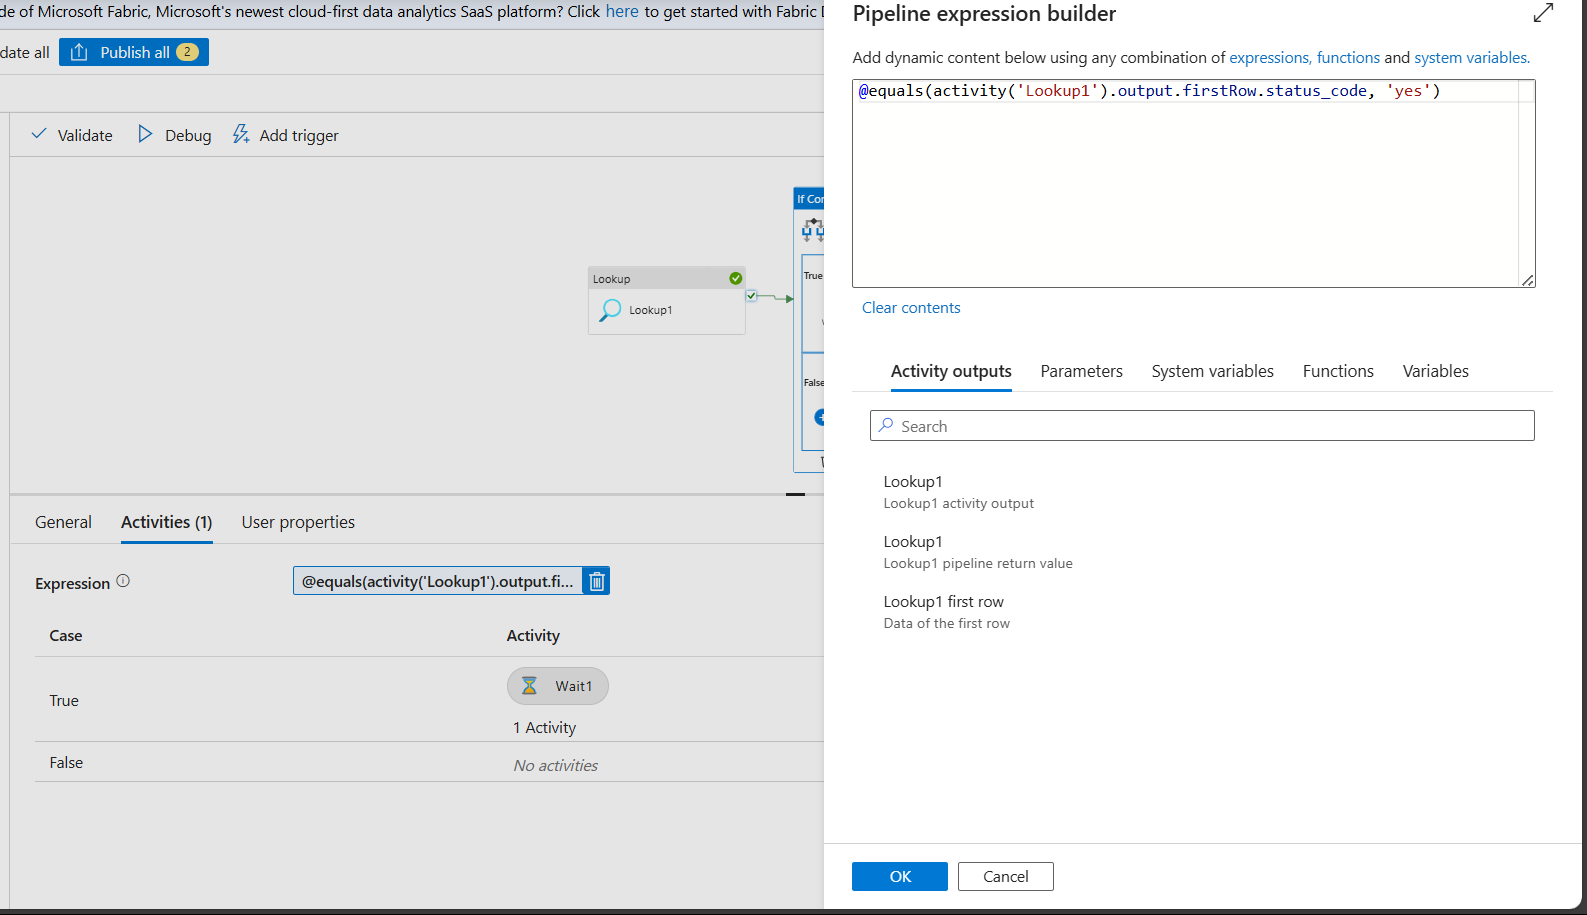Screen dimensions: 1587x915
Task: Open the General tab of If Condition
Action: tap(63, 522)
